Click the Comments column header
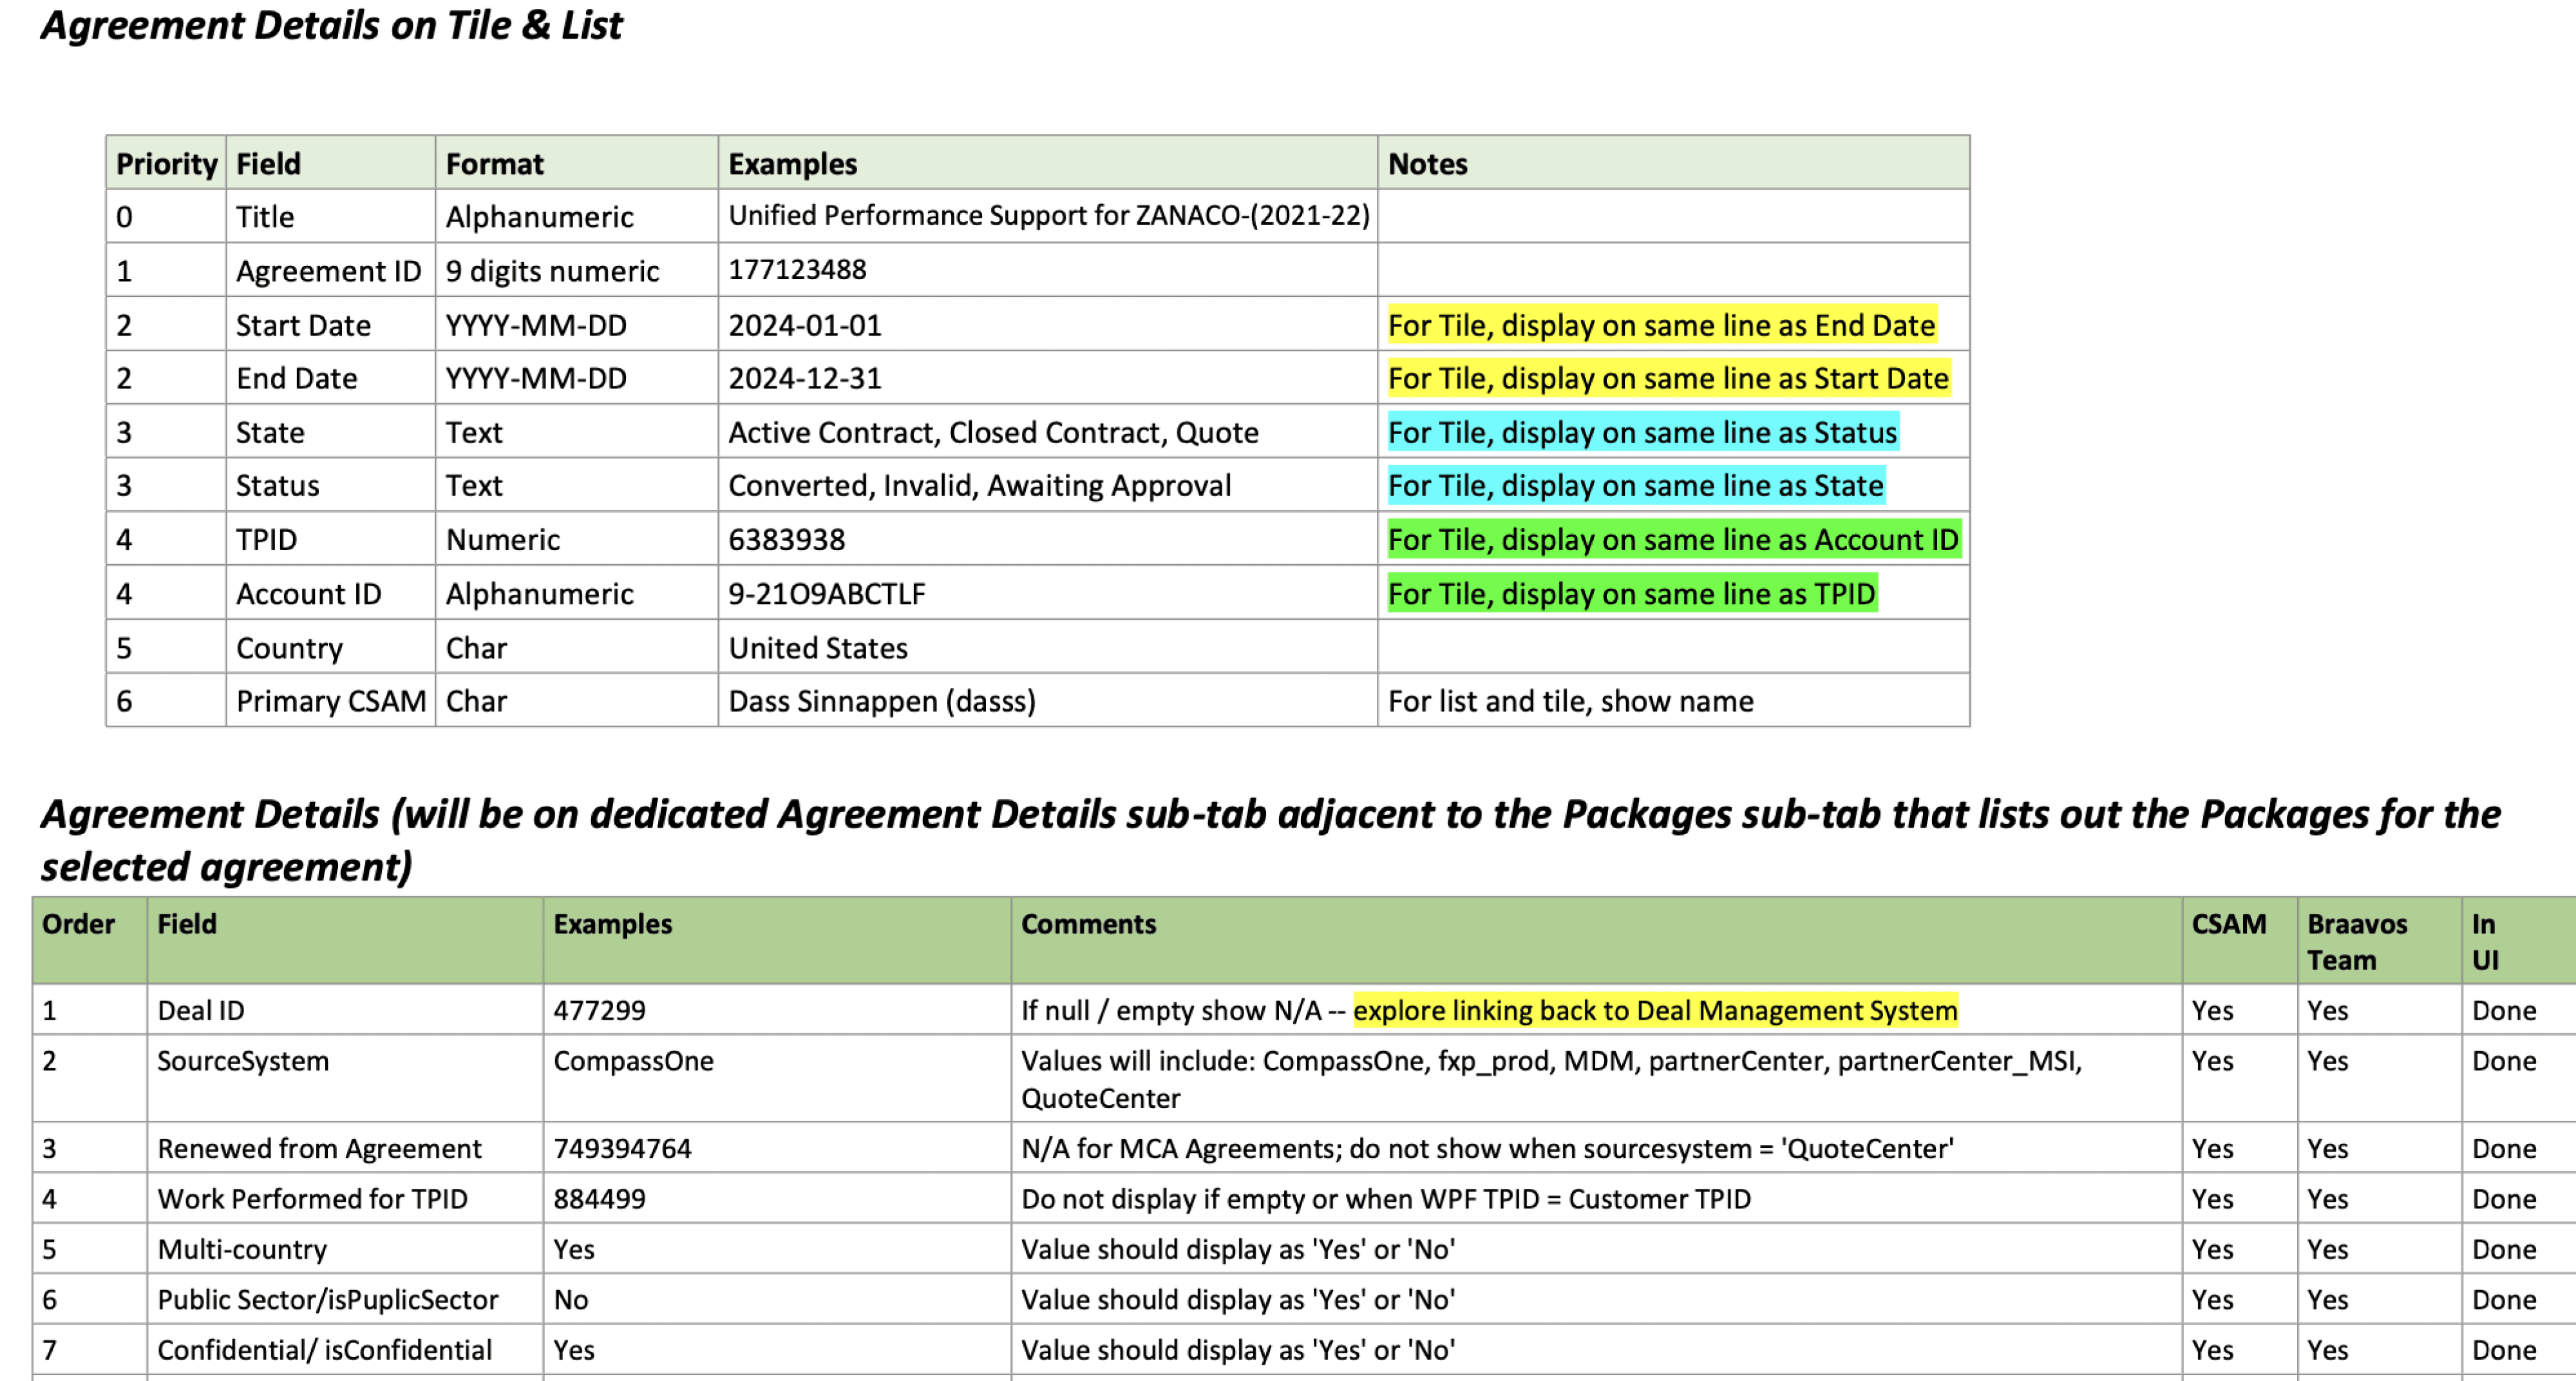The height and width of the screenshot is (1381, 2576). (1088, 924)
